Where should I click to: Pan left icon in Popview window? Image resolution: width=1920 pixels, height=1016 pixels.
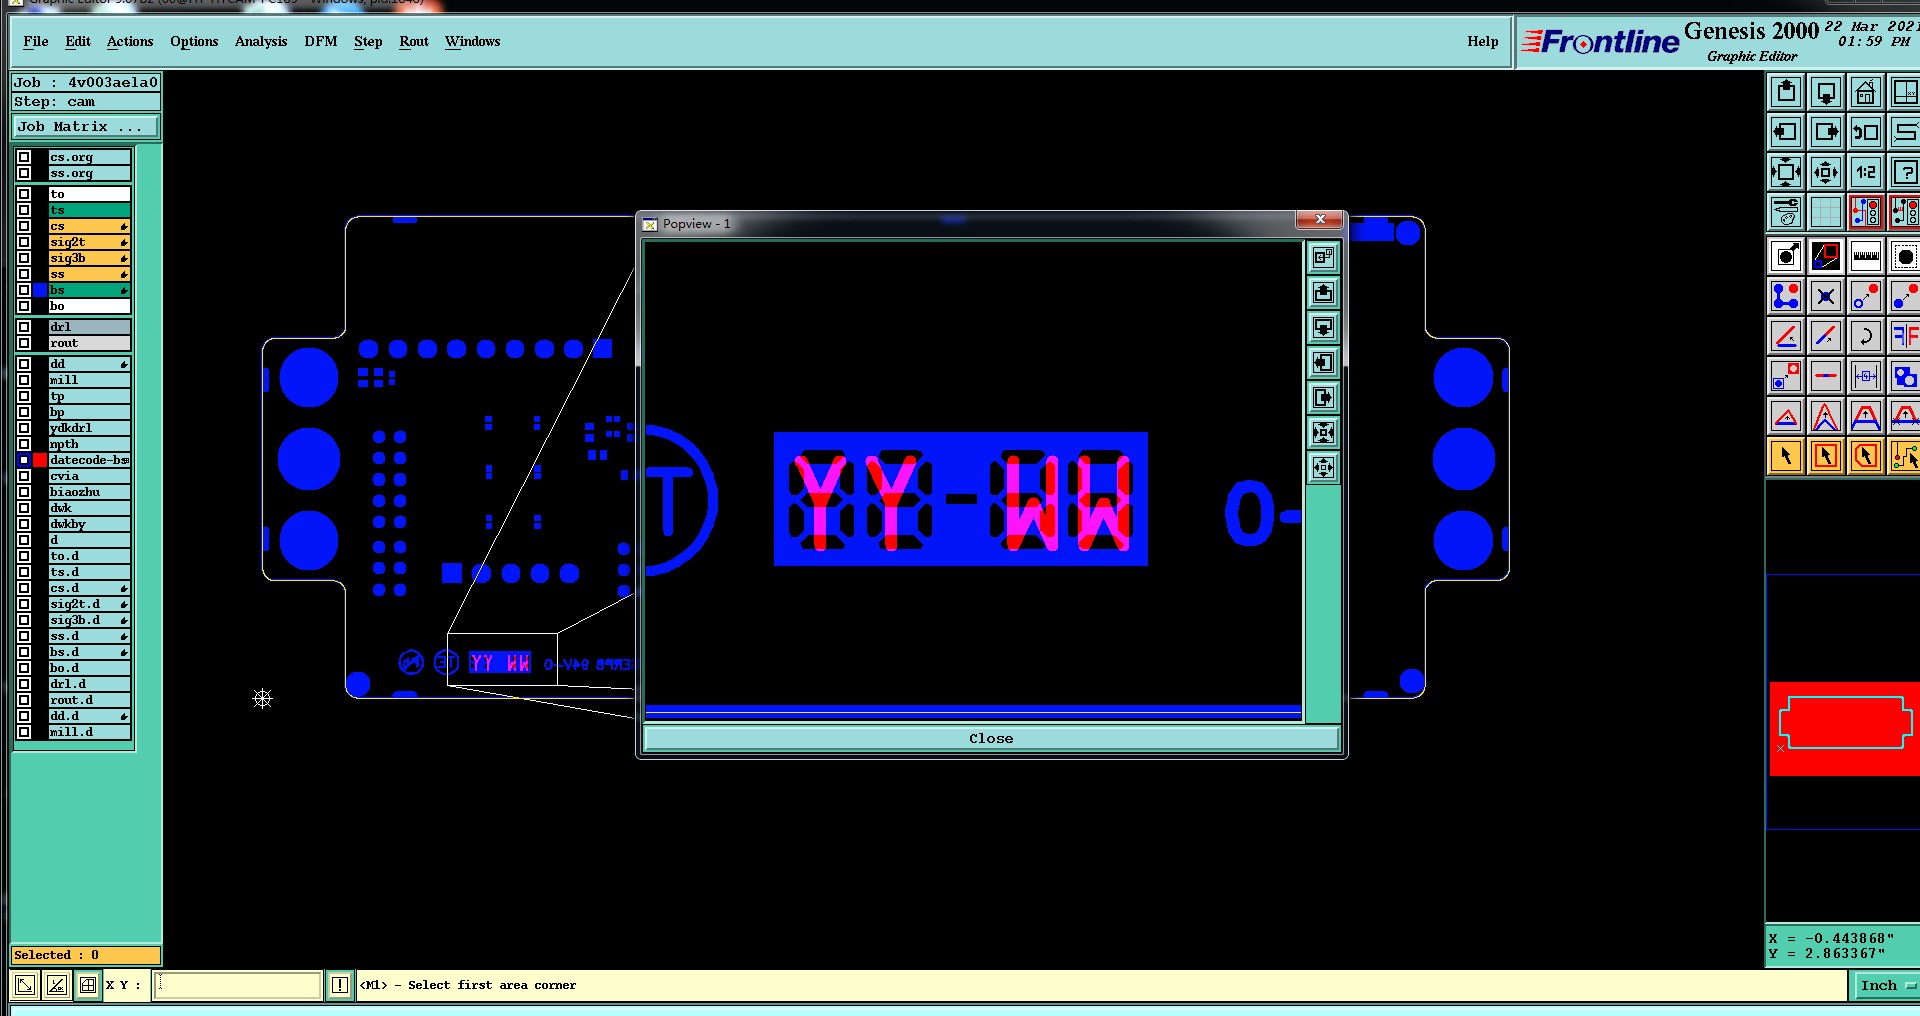1323,363
